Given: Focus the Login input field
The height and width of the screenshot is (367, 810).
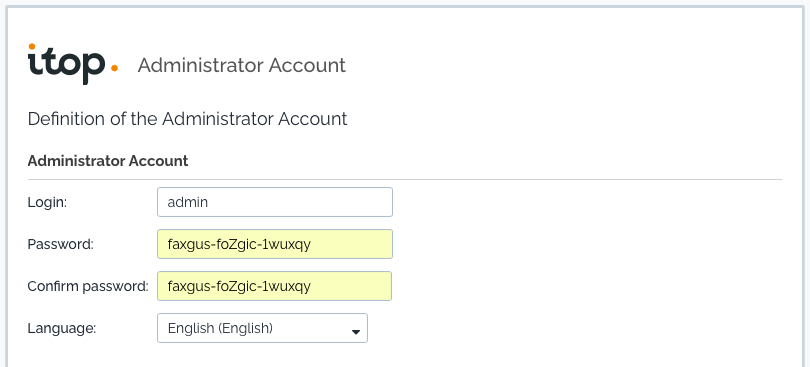Looking at the screenshot, I should click(275, 202).
